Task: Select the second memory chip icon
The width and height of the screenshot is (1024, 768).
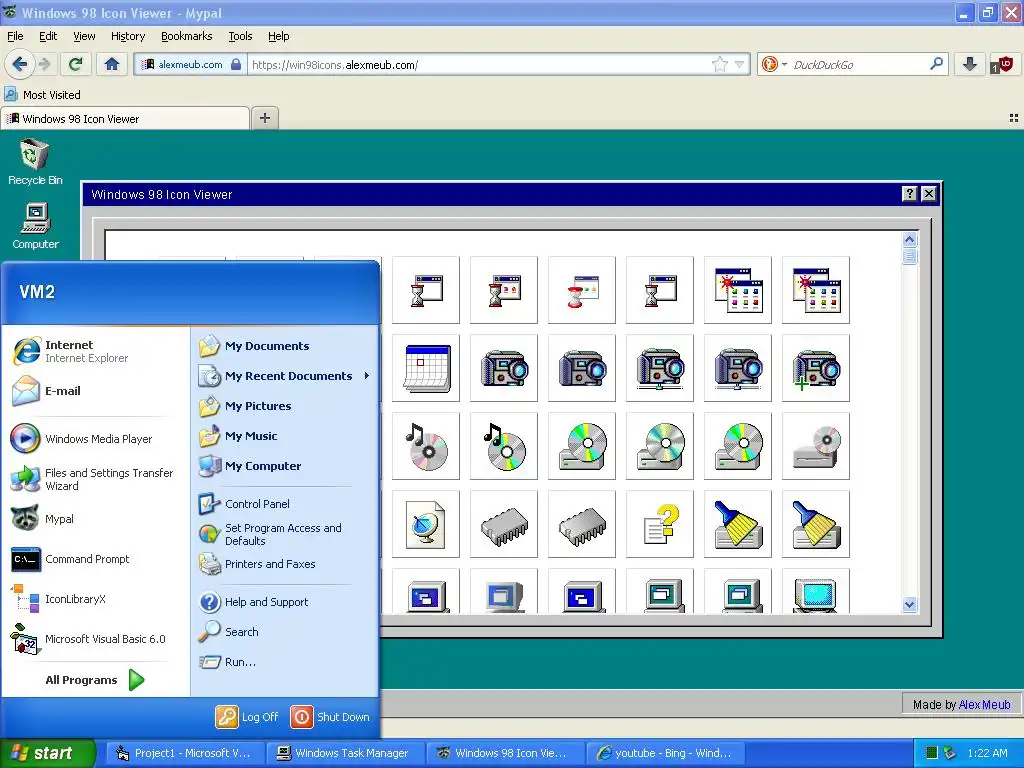Action: [582, 524]
